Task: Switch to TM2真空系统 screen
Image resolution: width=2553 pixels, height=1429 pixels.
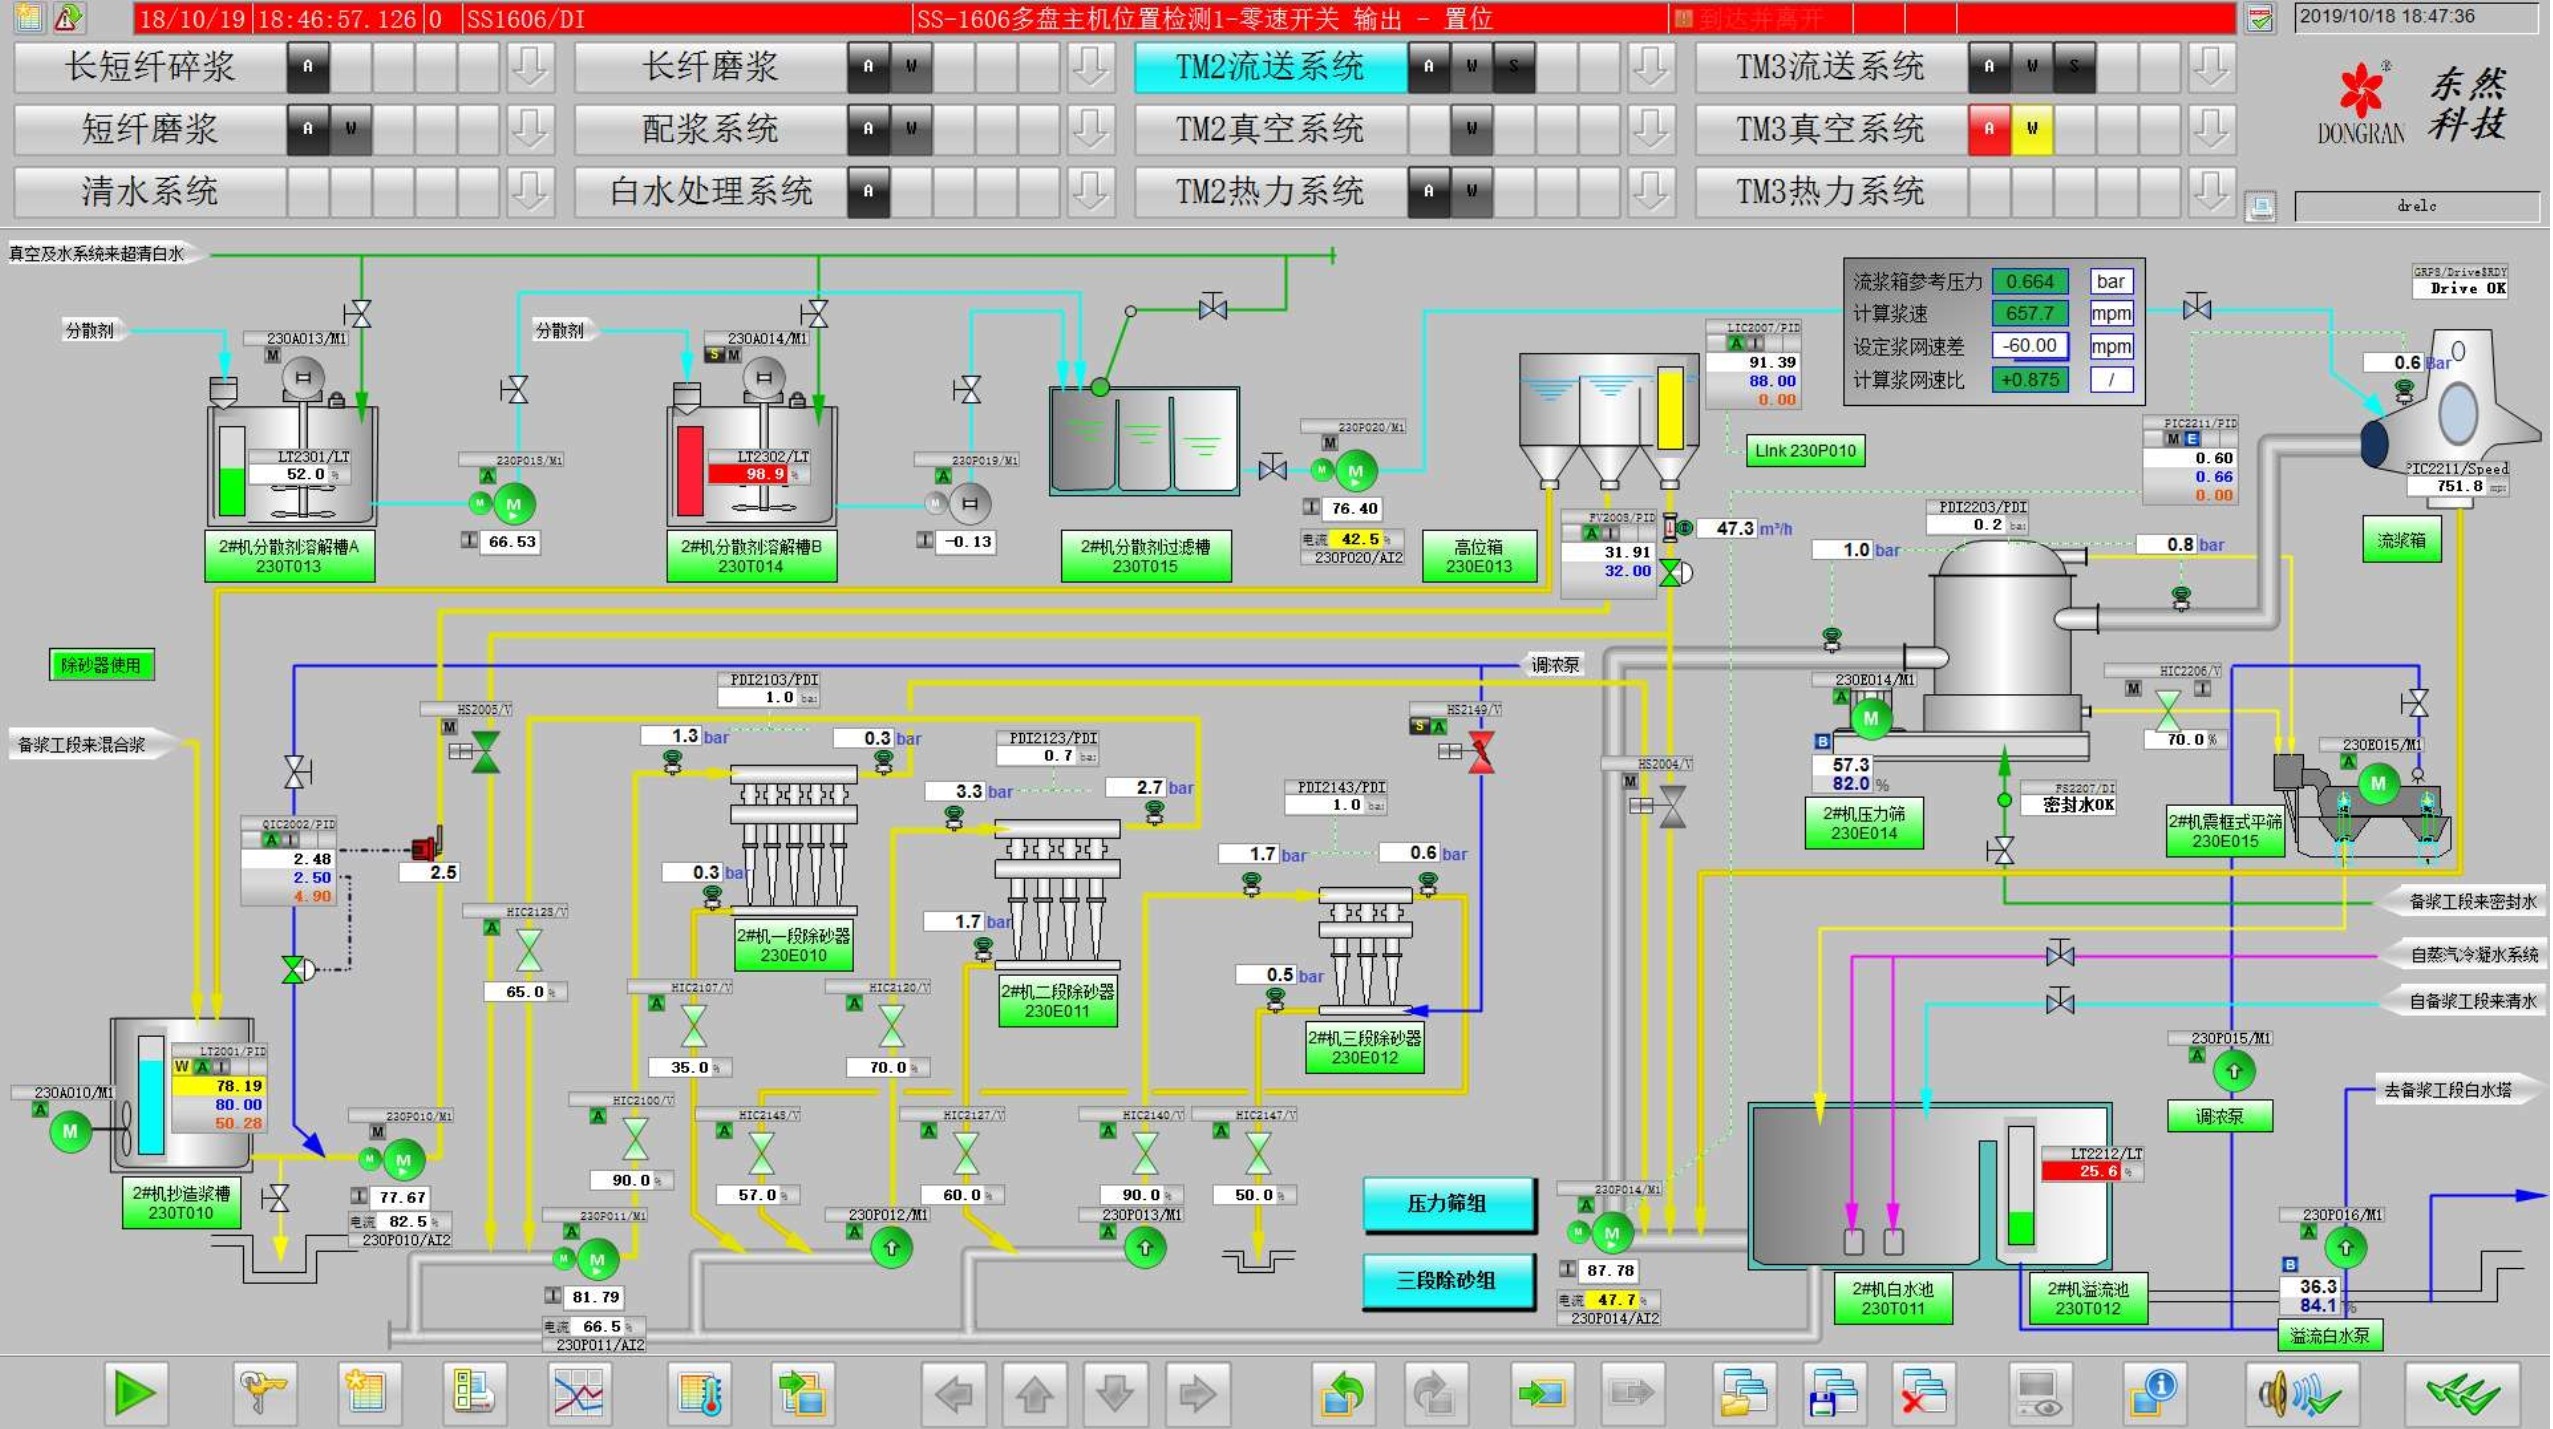Action: (1269, 129)
